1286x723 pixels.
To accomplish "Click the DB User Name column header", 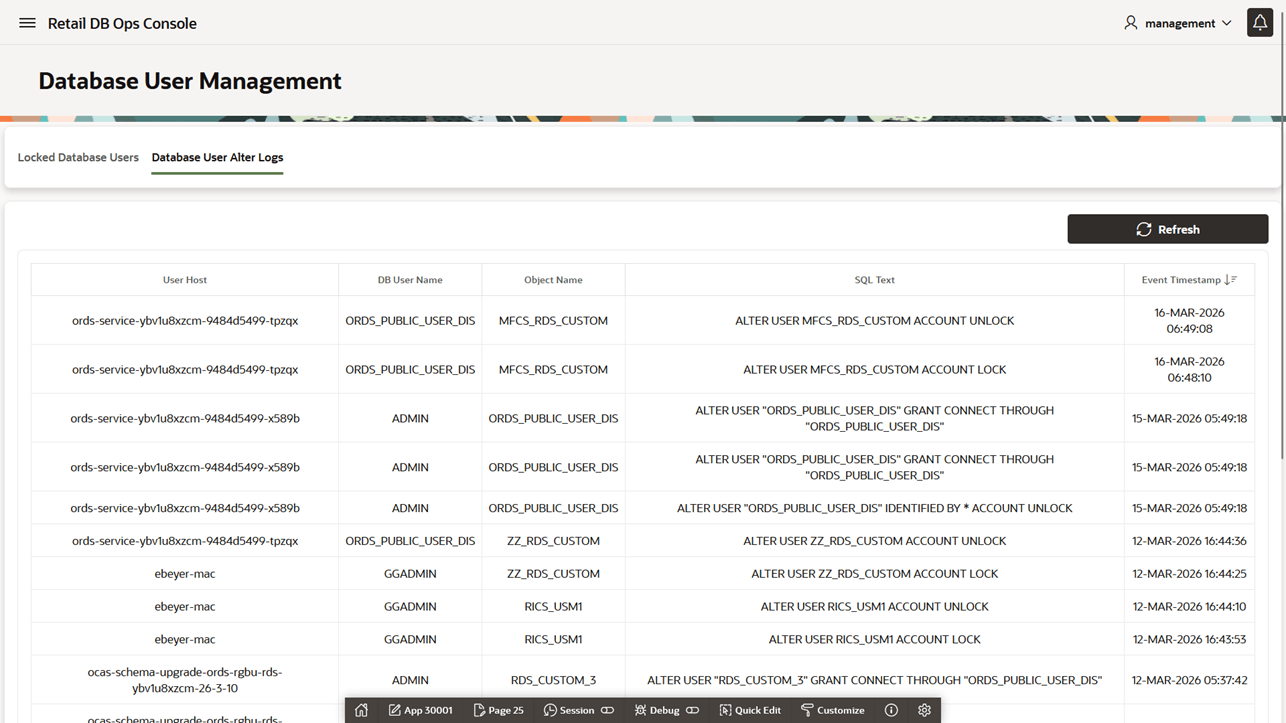I will tap(410, 280).
